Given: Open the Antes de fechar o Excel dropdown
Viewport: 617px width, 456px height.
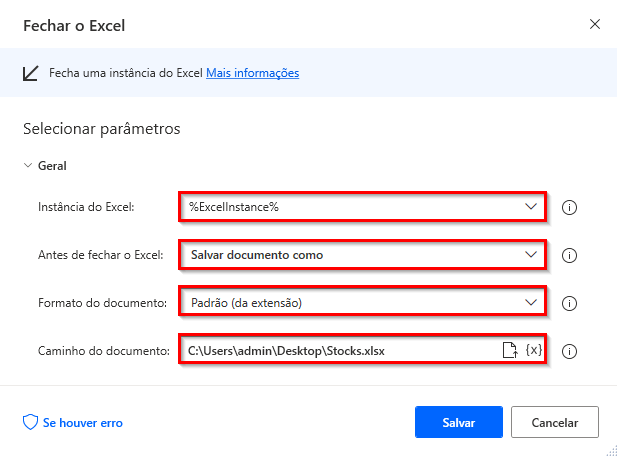Looking at the screenshot, I should coord(362,255).
